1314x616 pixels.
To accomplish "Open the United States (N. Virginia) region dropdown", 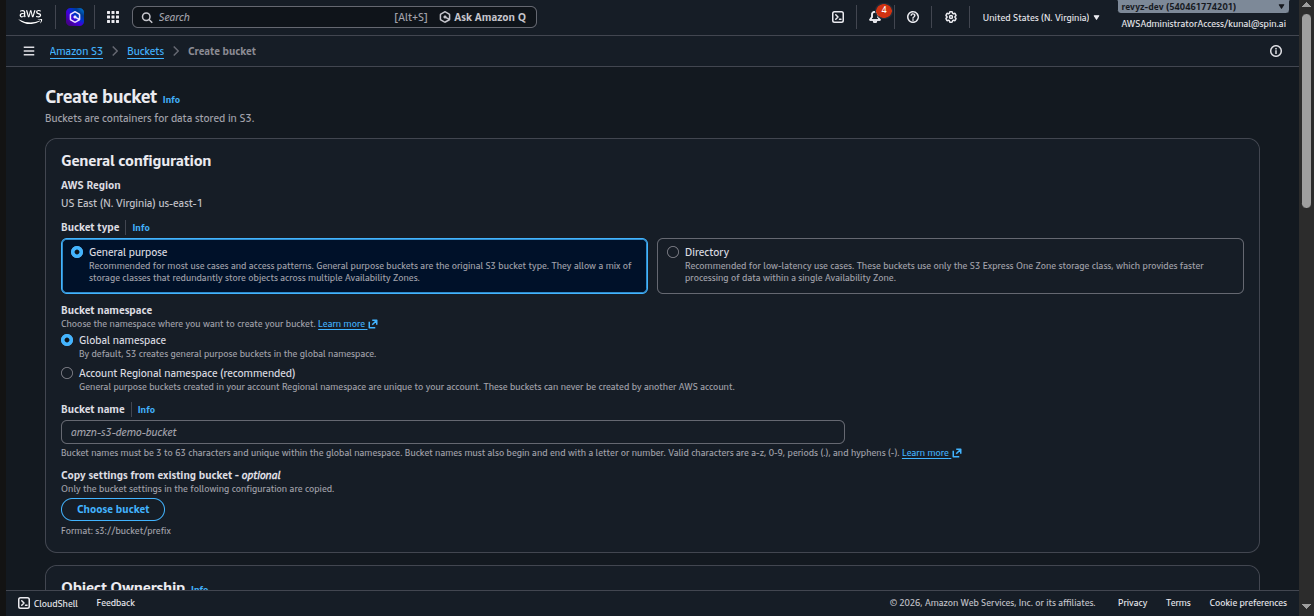I will click(x=1041, y=17).
